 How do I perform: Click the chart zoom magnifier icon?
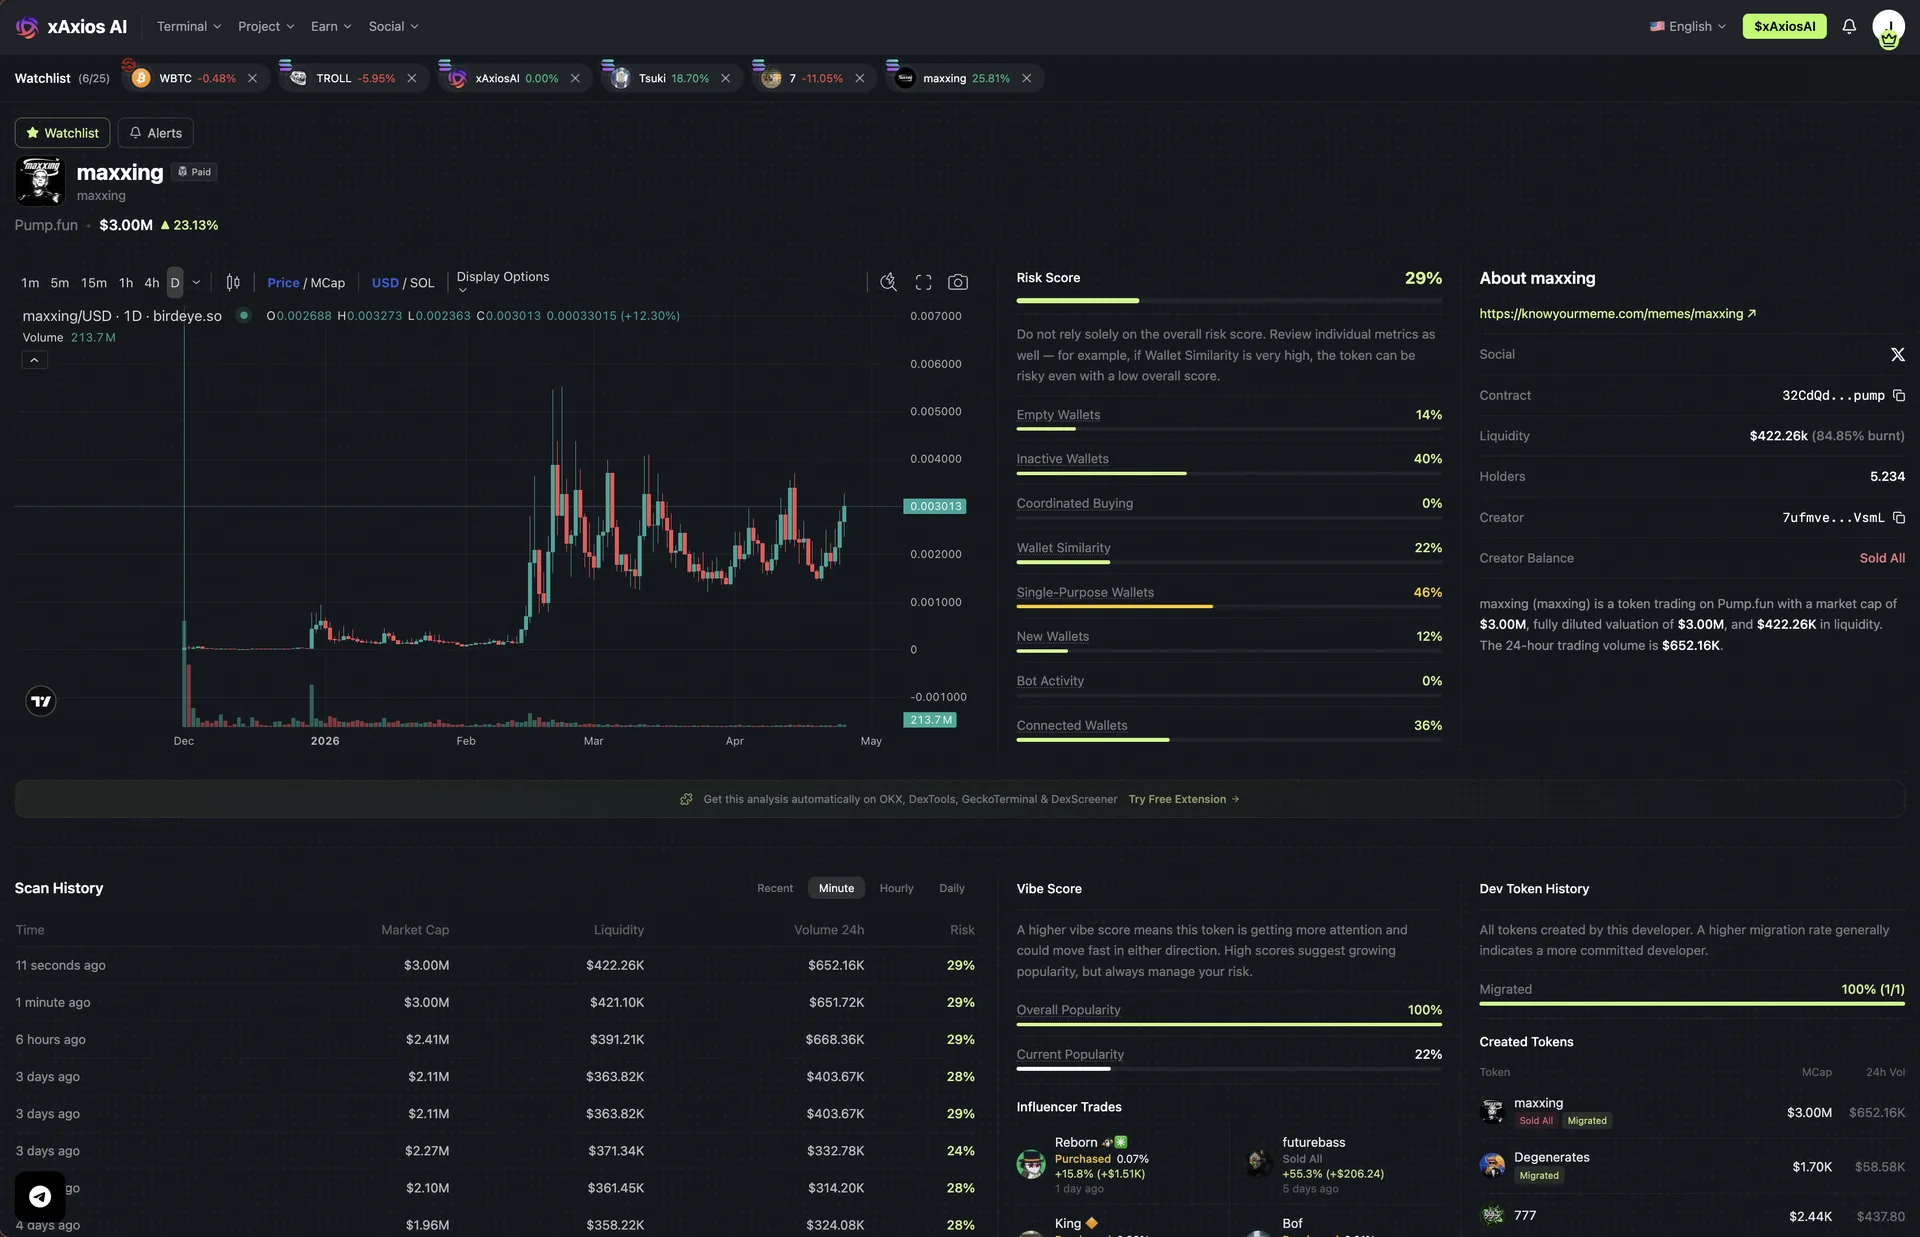(x=888, y=283)
